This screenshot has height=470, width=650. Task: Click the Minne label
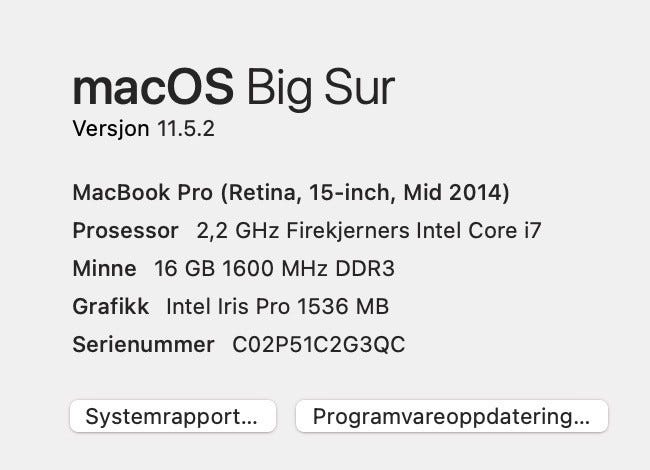(104, 268)
